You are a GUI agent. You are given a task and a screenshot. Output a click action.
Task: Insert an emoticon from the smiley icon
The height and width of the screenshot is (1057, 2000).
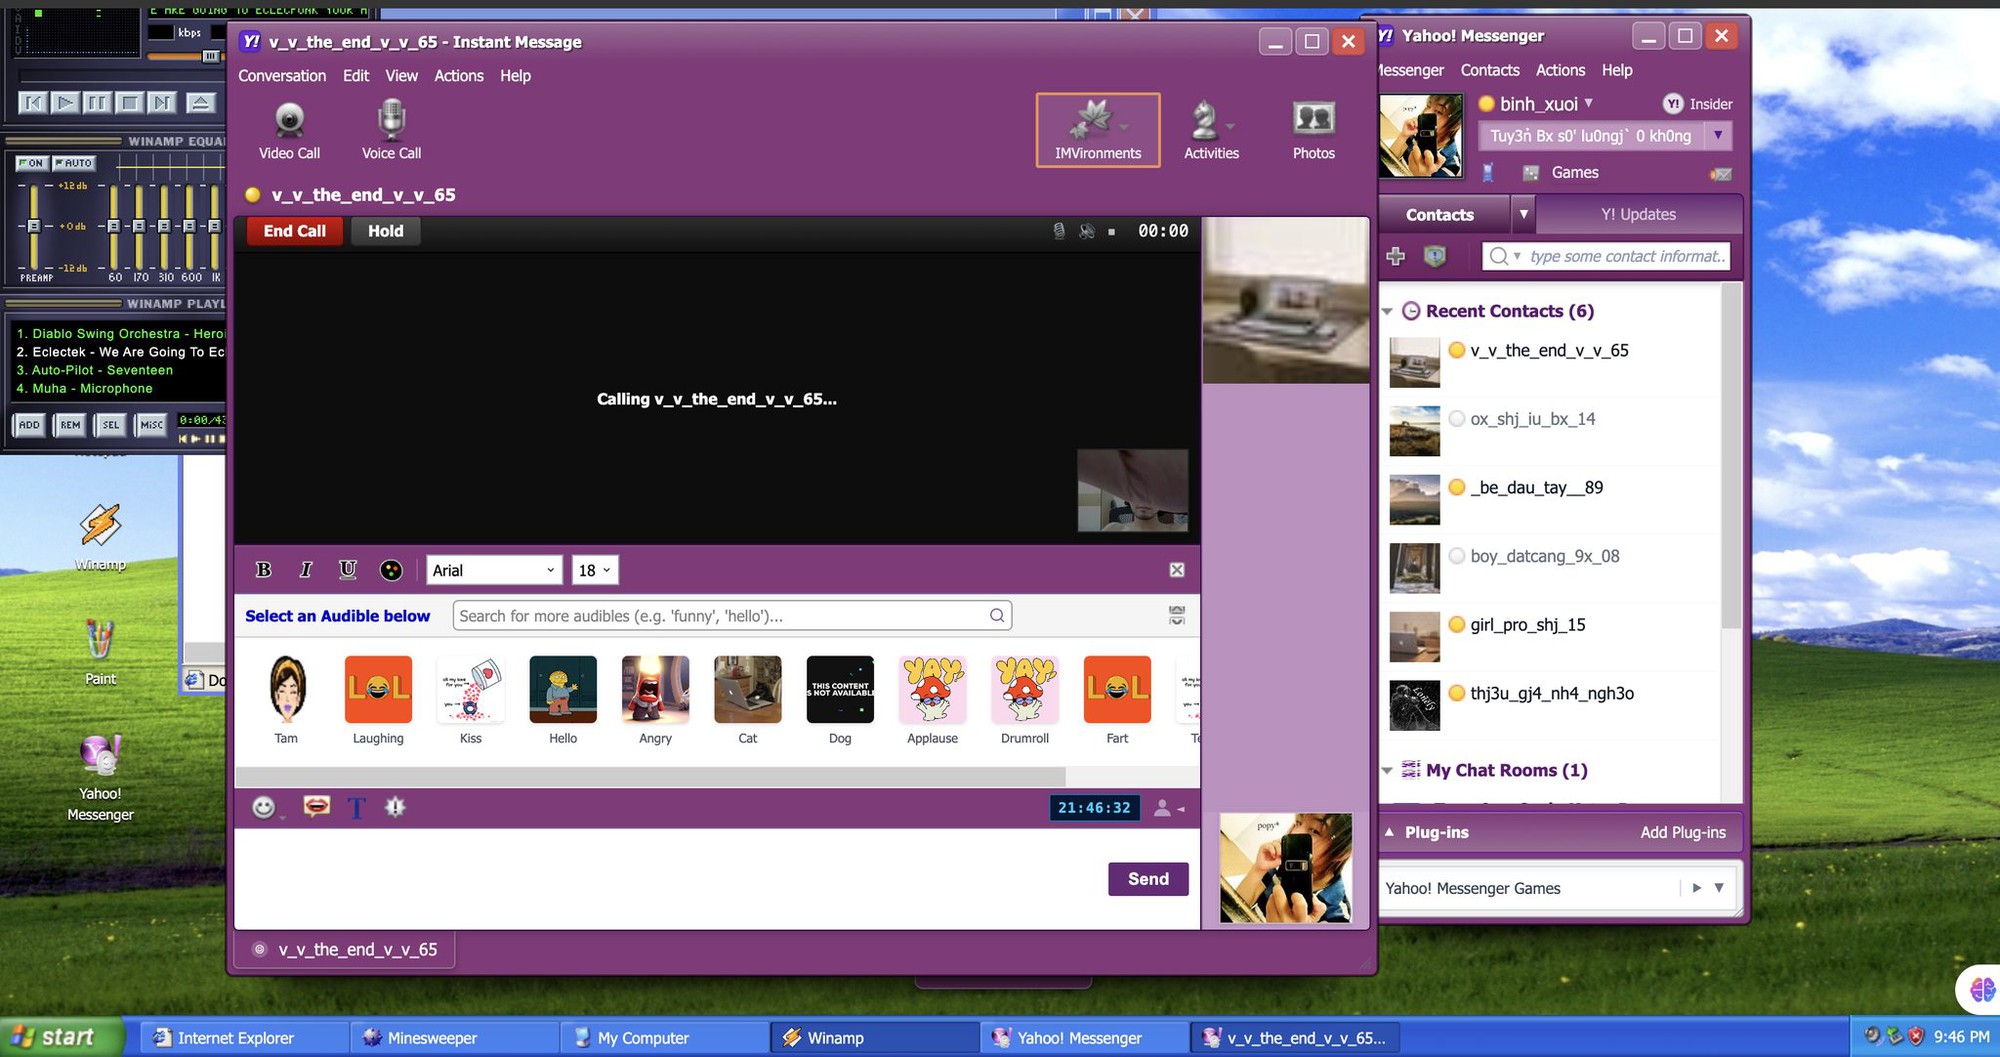coord(263,807)
